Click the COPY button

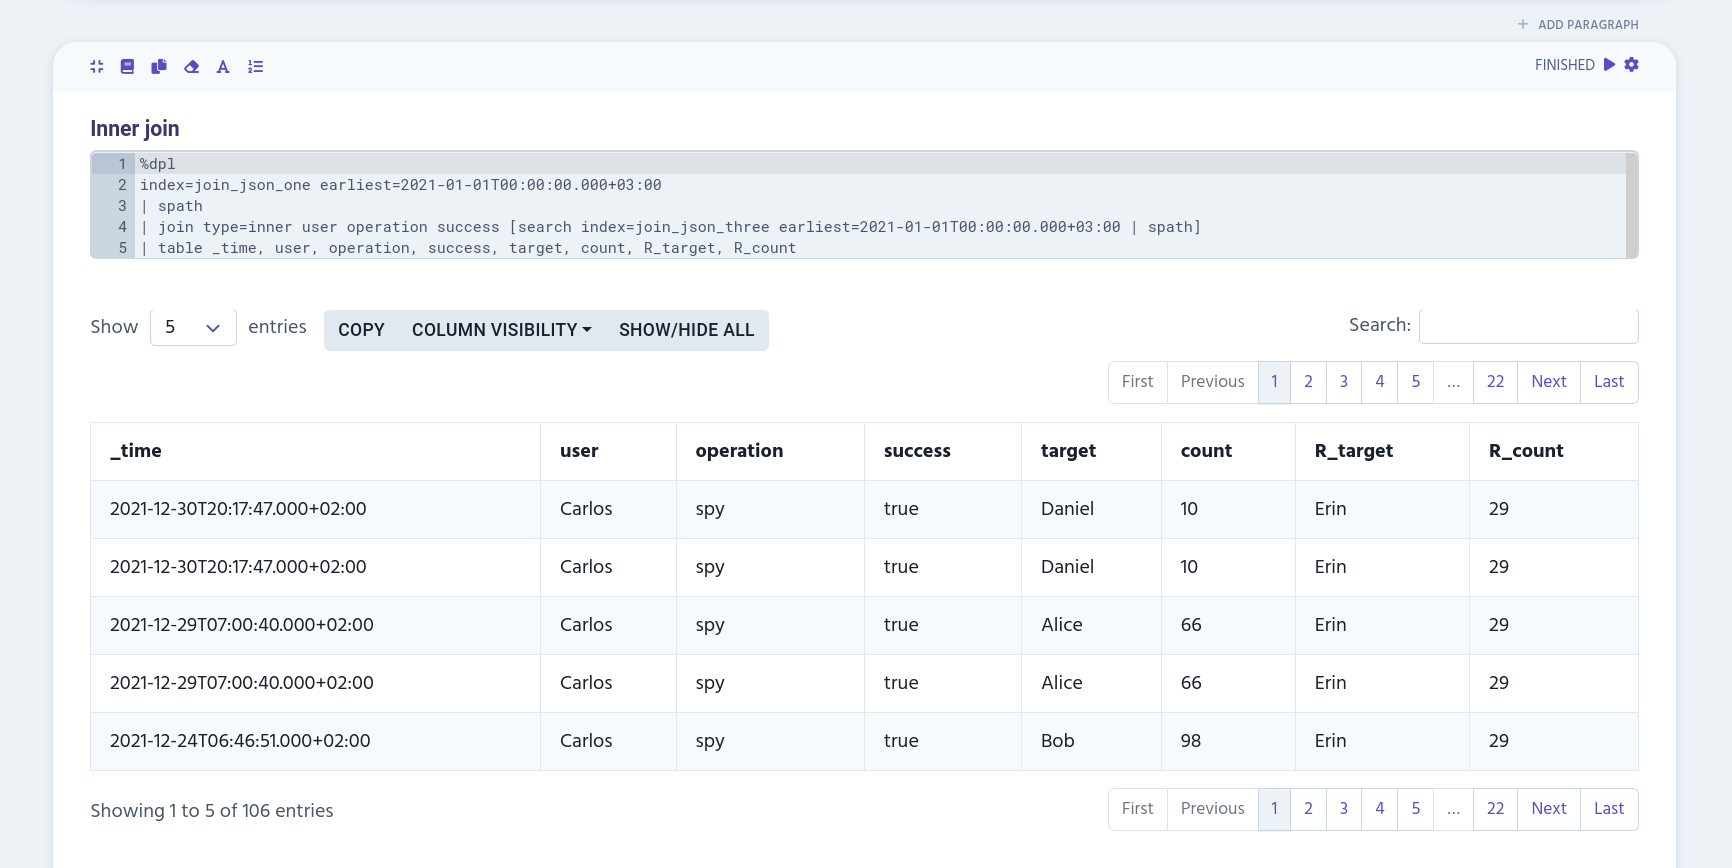coord(361,330)
